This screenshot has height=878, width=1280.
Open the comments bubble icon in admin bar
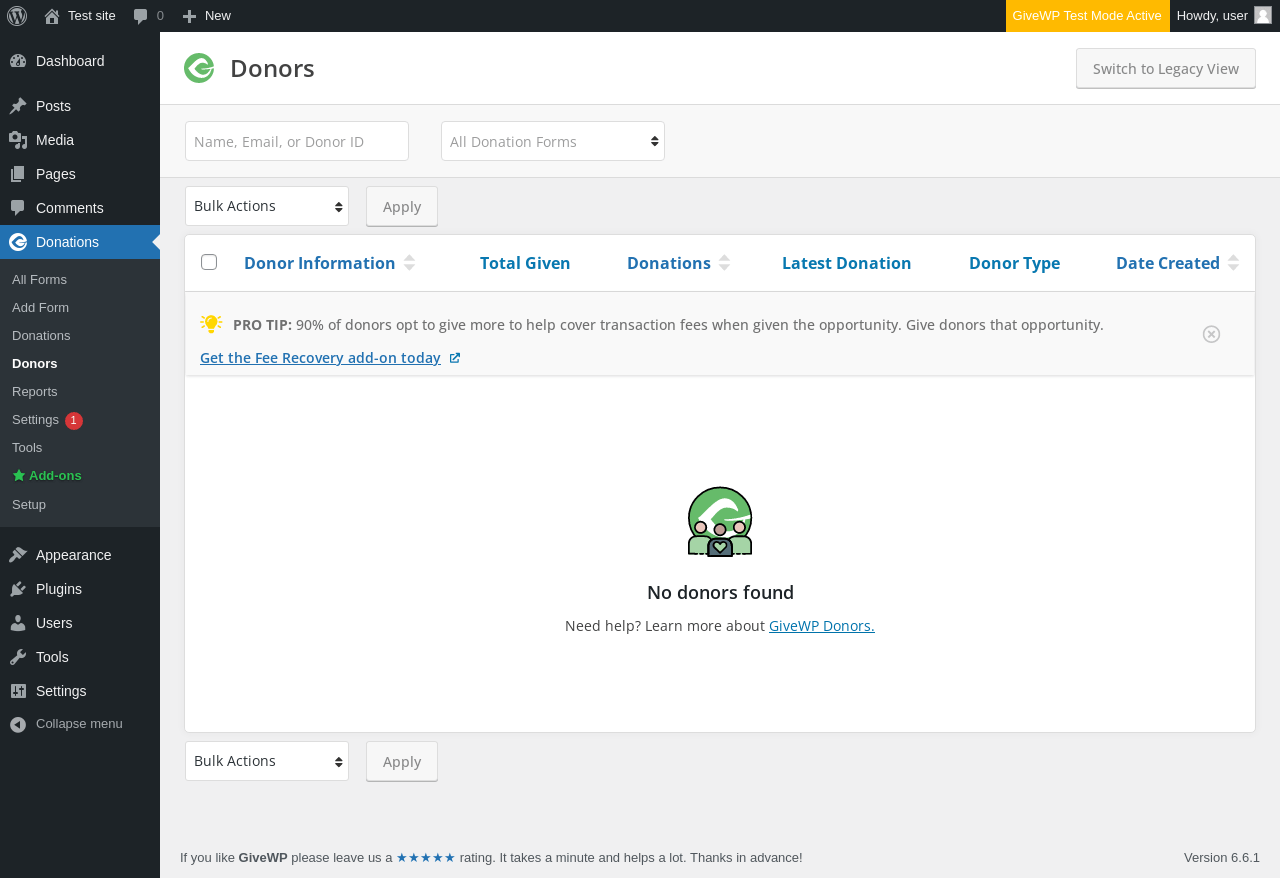tap(141, 16)
